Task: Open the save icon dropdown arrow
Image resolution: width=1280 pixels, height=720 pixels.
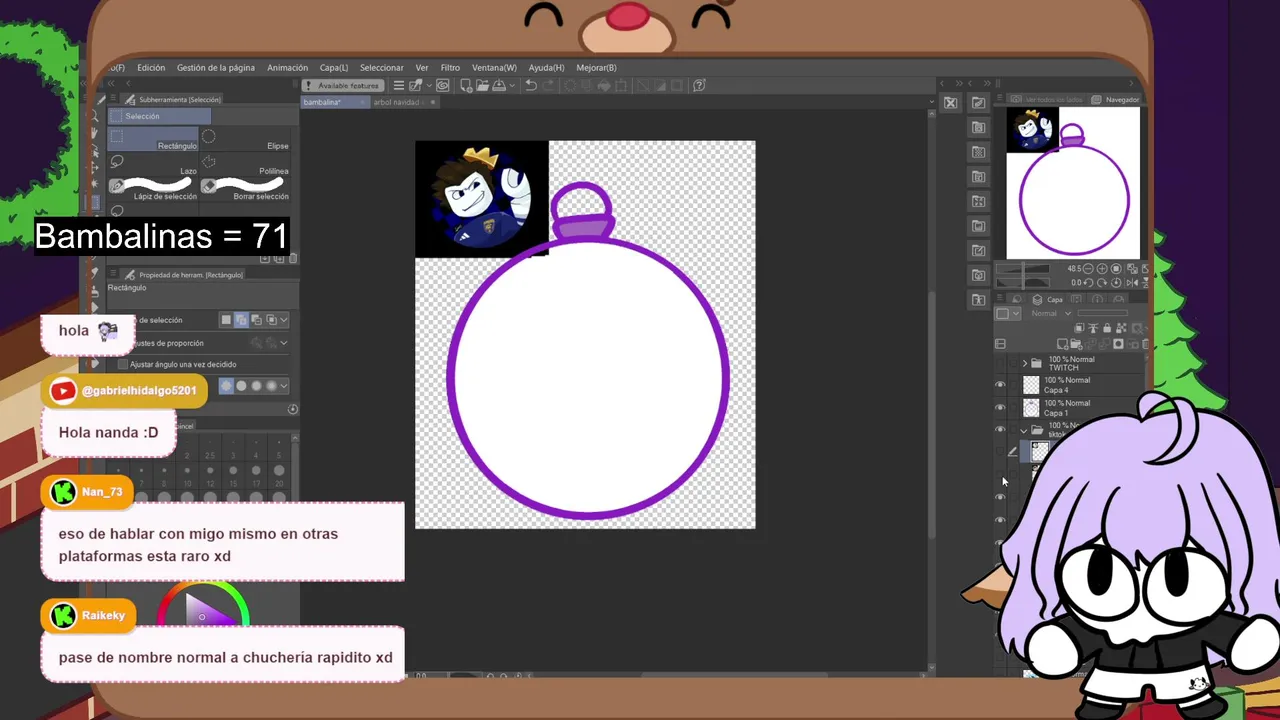Action: pyautogui.click(x=513, y=85)
